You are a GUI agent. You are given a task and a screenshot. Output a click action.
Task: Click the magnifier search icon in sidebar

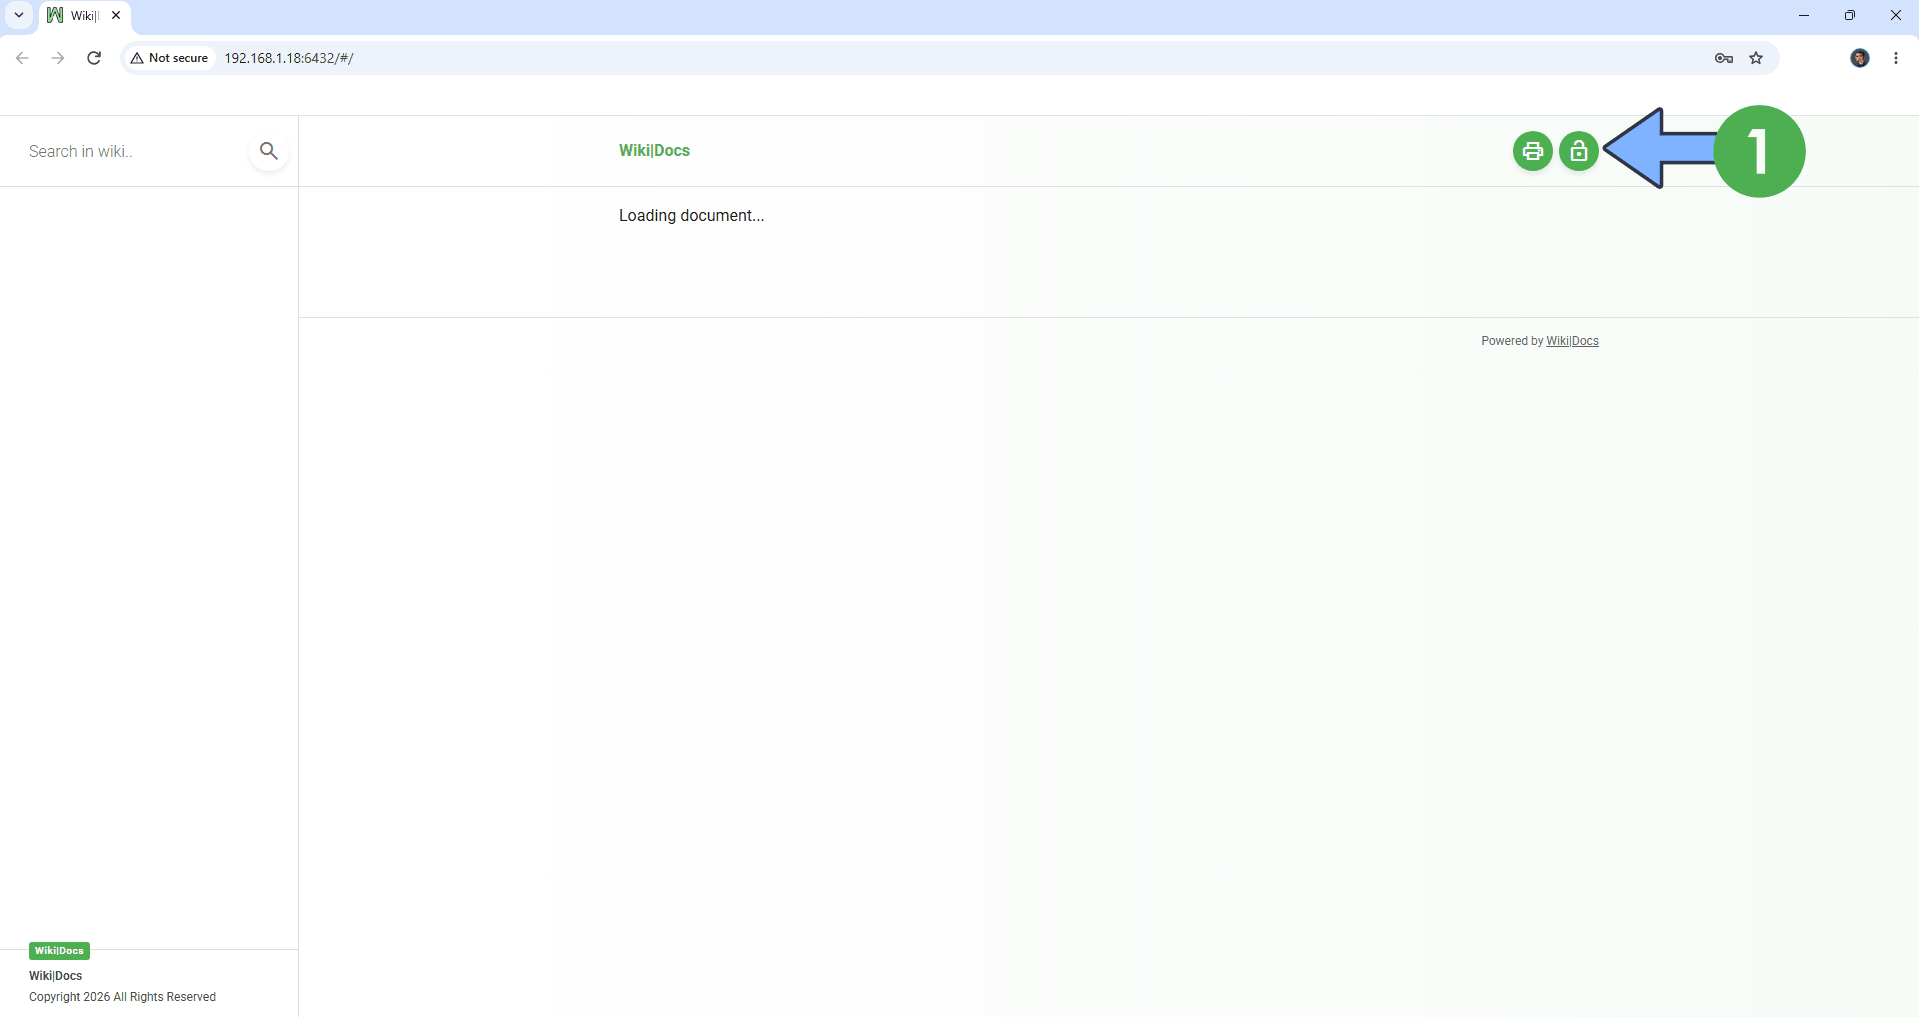click(x=268, y=151)
